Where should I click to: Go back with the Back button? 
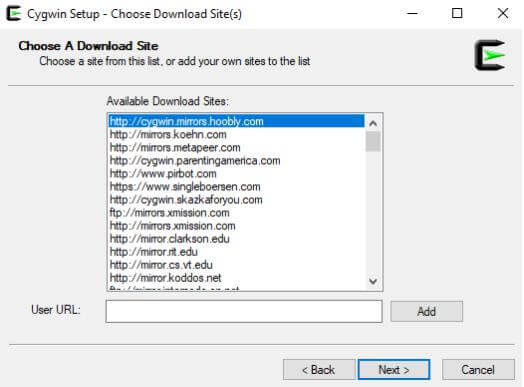pos(319,370)
